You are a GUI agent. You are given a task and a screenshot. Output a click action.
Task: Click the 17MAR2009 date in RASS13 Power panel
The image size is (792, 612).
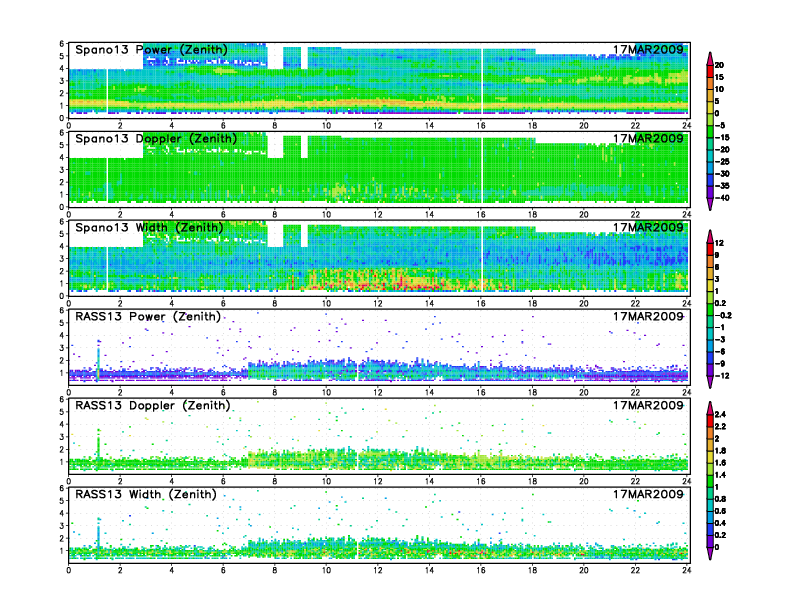tap(648, 316)
